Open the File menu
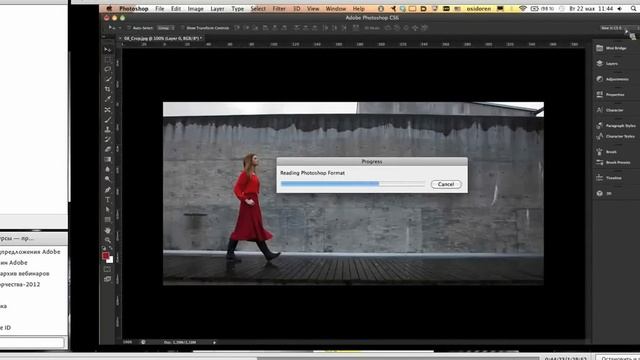 (160, 9)
